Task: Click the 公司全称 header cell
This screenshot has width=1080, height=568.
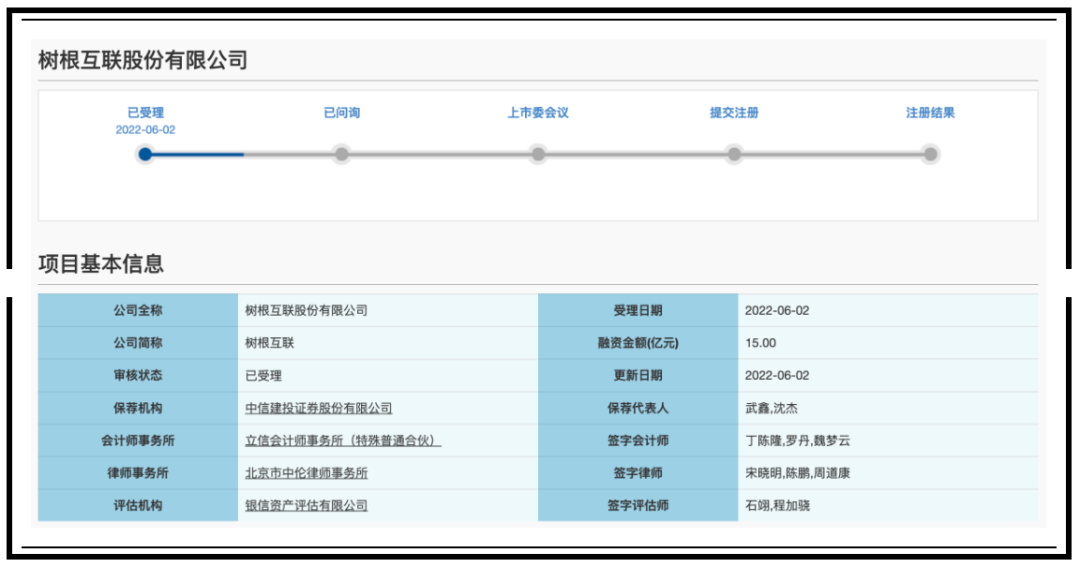Action: [x=138, y=311]
